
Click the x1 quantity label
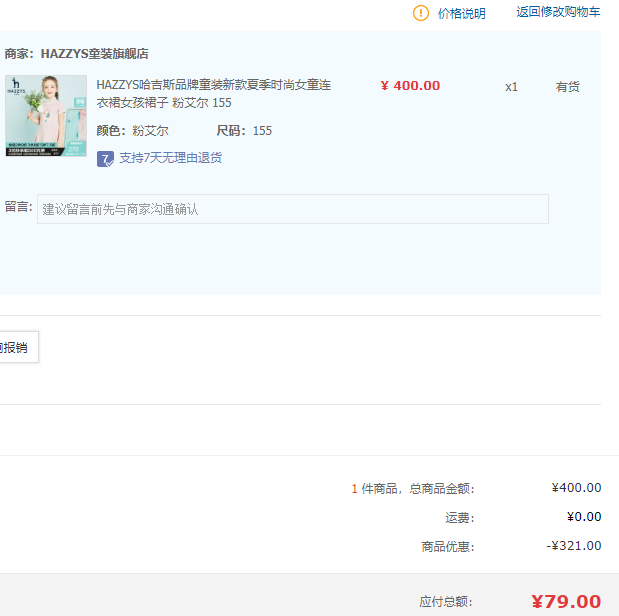pyautogui.click(x=511, y=87)
